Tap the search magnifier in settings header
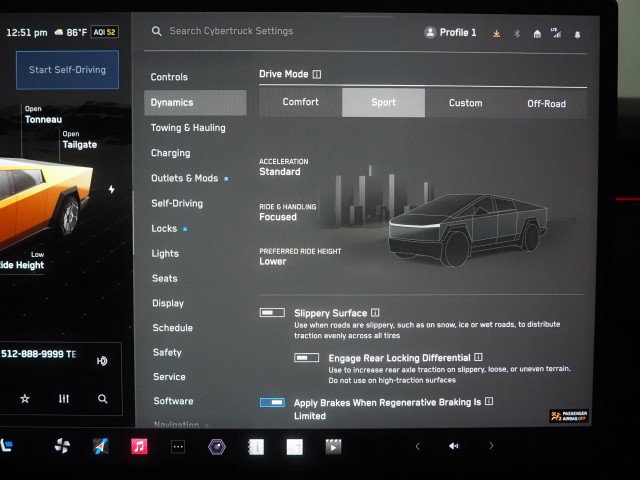The width and height of the screenshot is (640, 480). [156, 31]
